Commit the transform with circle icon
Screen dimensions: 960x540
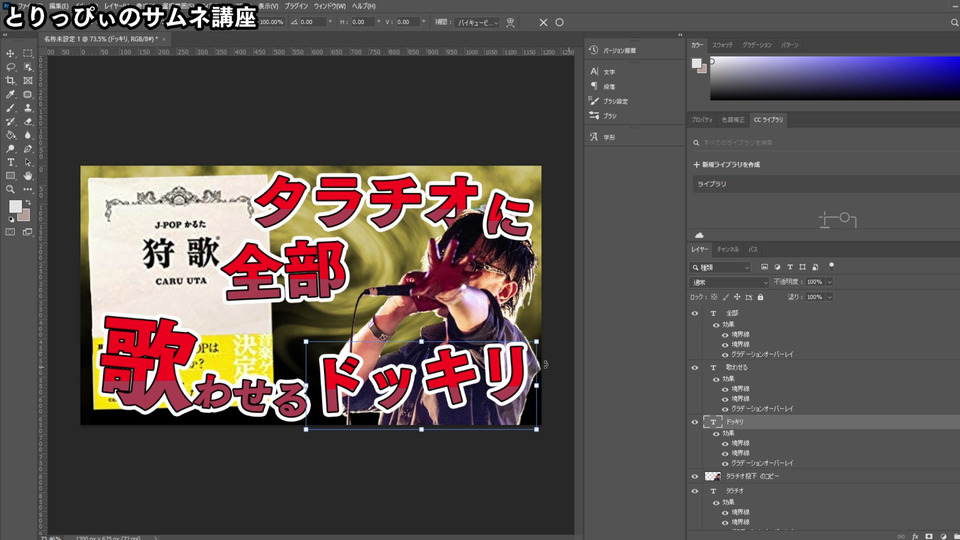[559, 22]
